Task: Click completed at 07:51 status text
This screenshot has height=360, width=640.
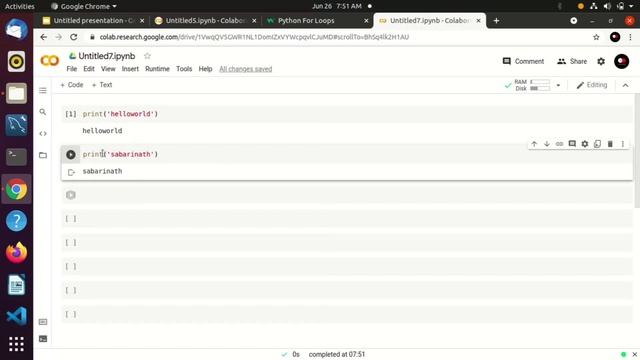Action: point(337,354)
